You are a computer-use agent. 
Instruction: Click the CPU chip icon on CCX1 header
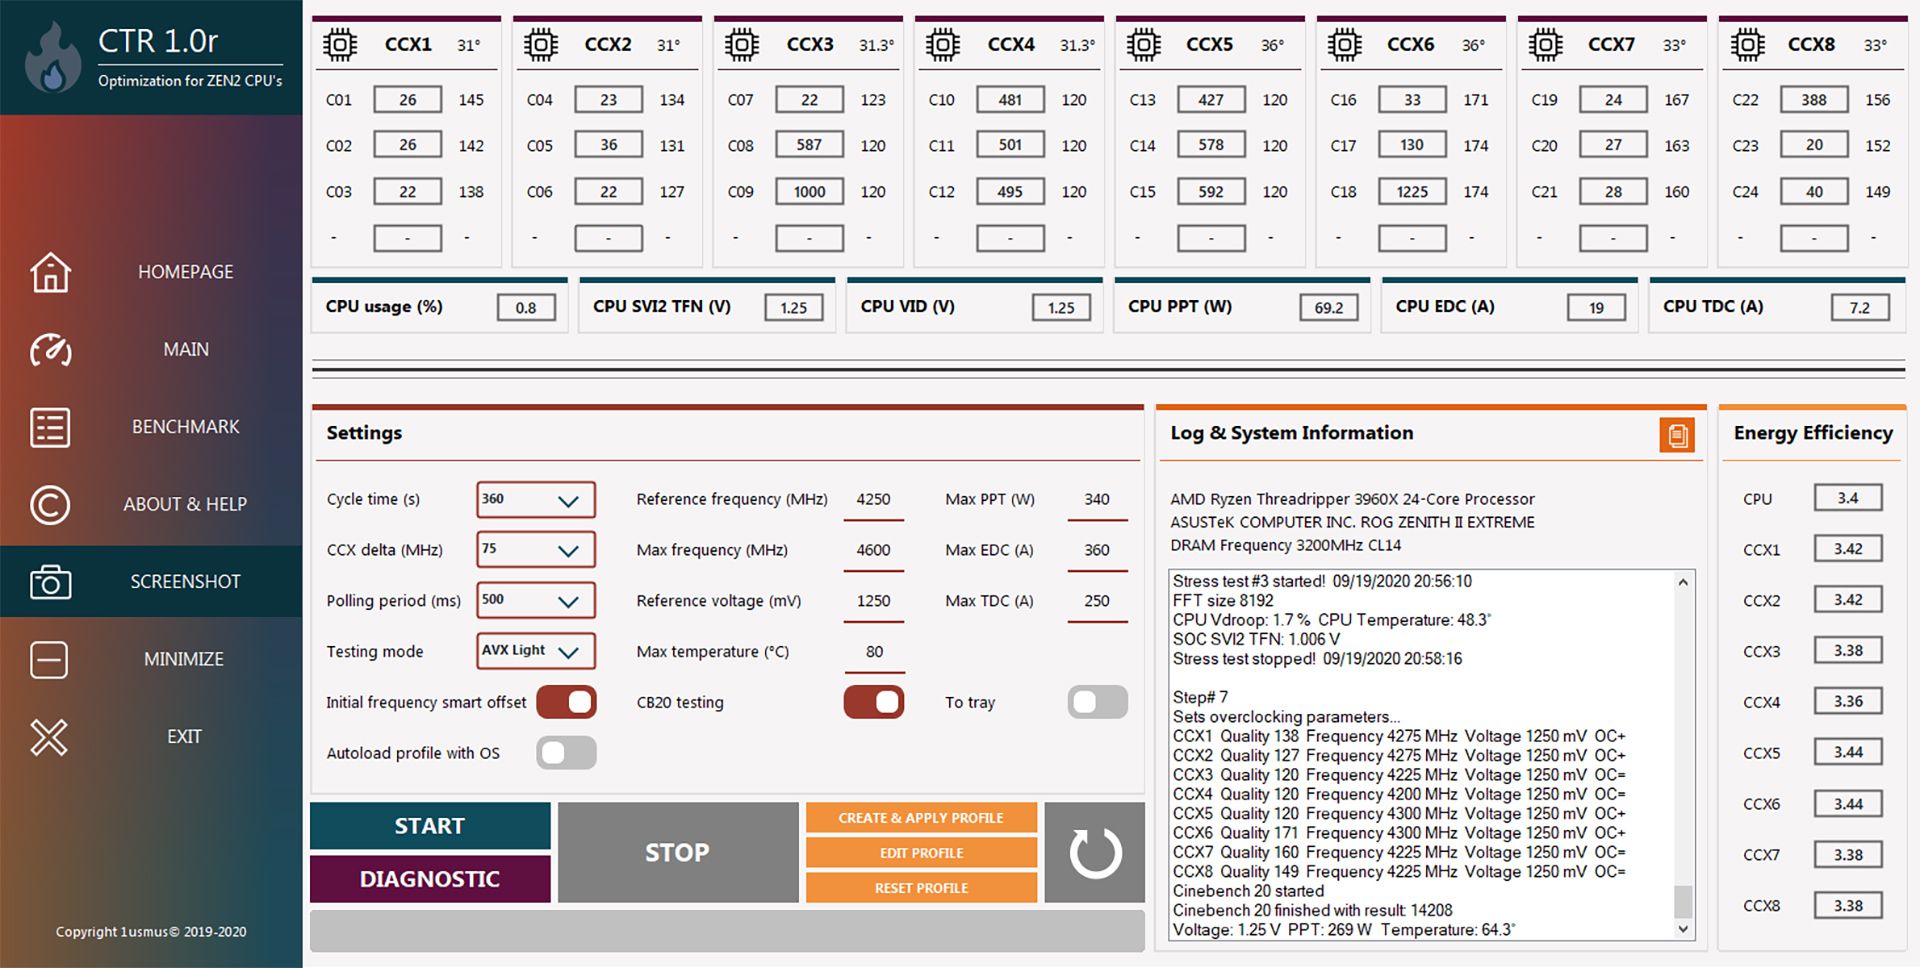[340, 43]
